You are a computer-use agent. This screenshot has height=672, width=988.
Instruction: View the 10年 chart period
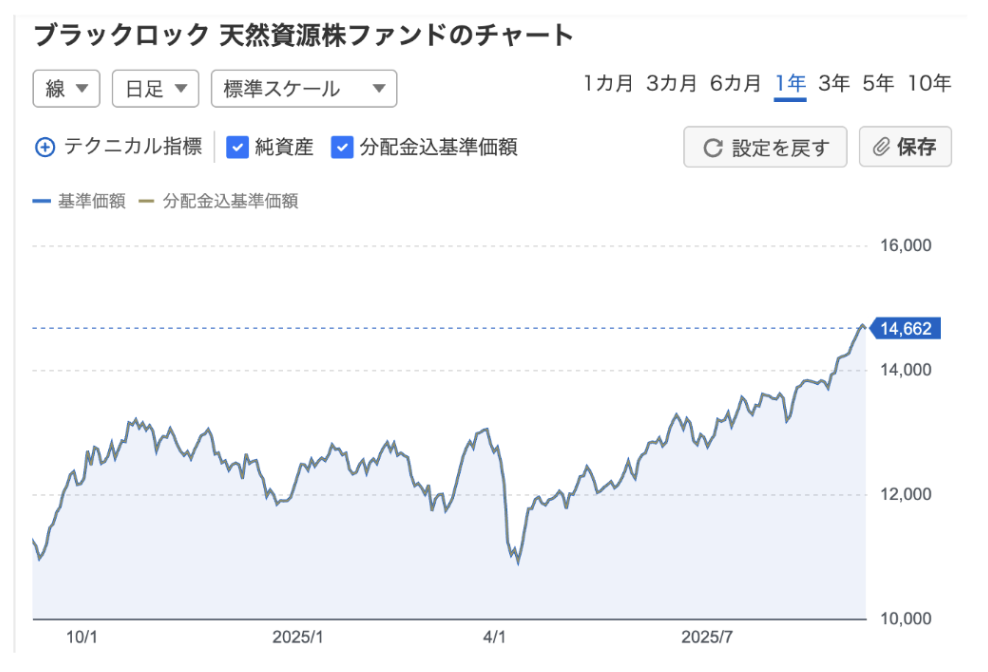click(x=929, y=83)
